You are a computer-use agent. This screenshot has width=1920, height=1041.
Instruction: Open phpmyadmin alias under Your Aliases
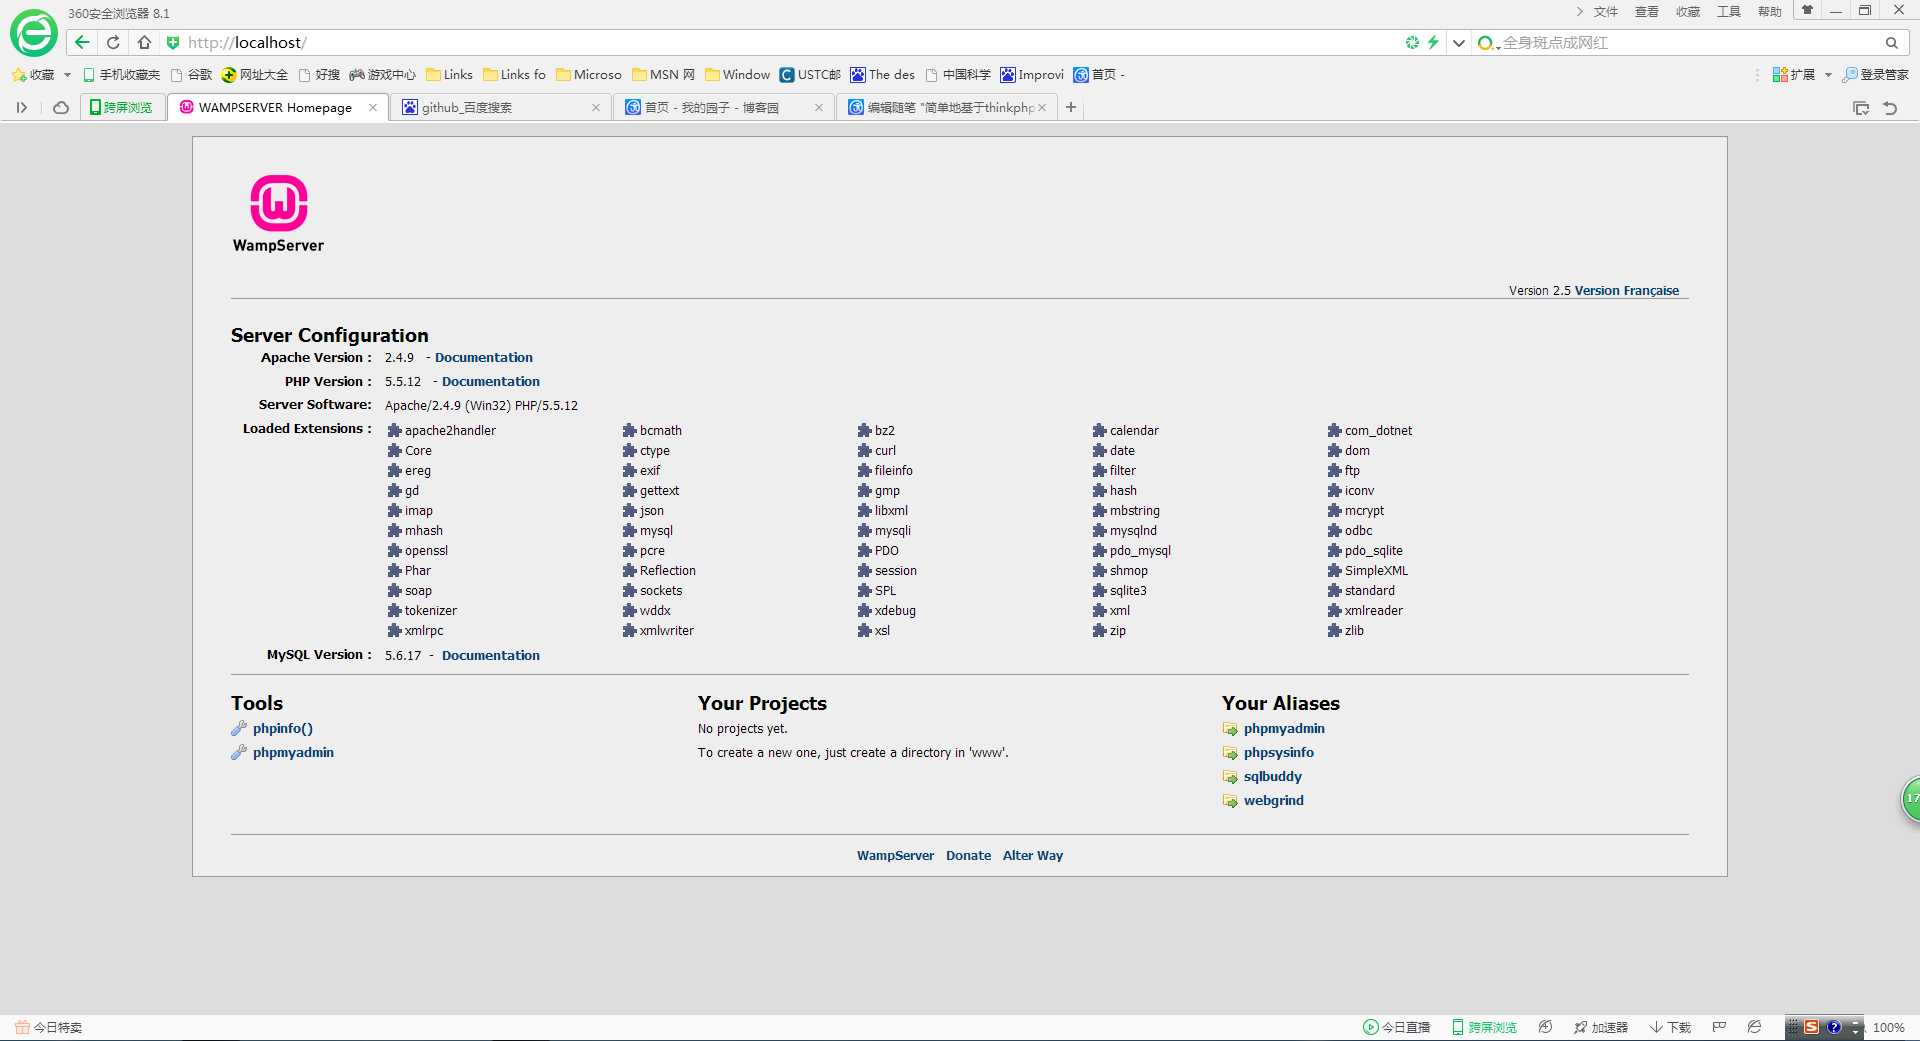click(1284, 728)
